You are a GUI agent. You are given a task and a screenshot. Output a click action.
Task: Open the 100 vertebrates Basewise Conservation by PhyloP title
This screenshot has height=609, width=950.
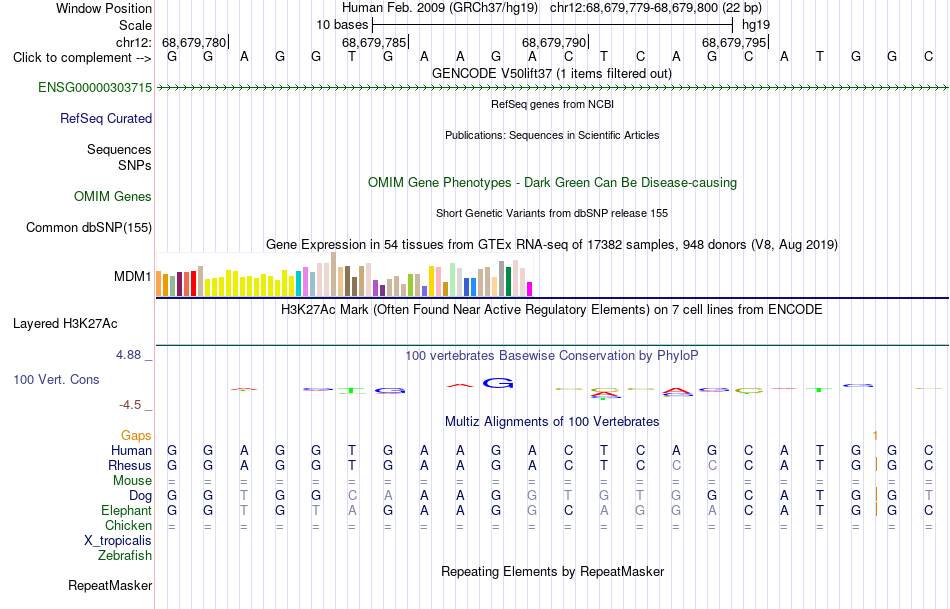pyautogui.click(x=552, y=356)
